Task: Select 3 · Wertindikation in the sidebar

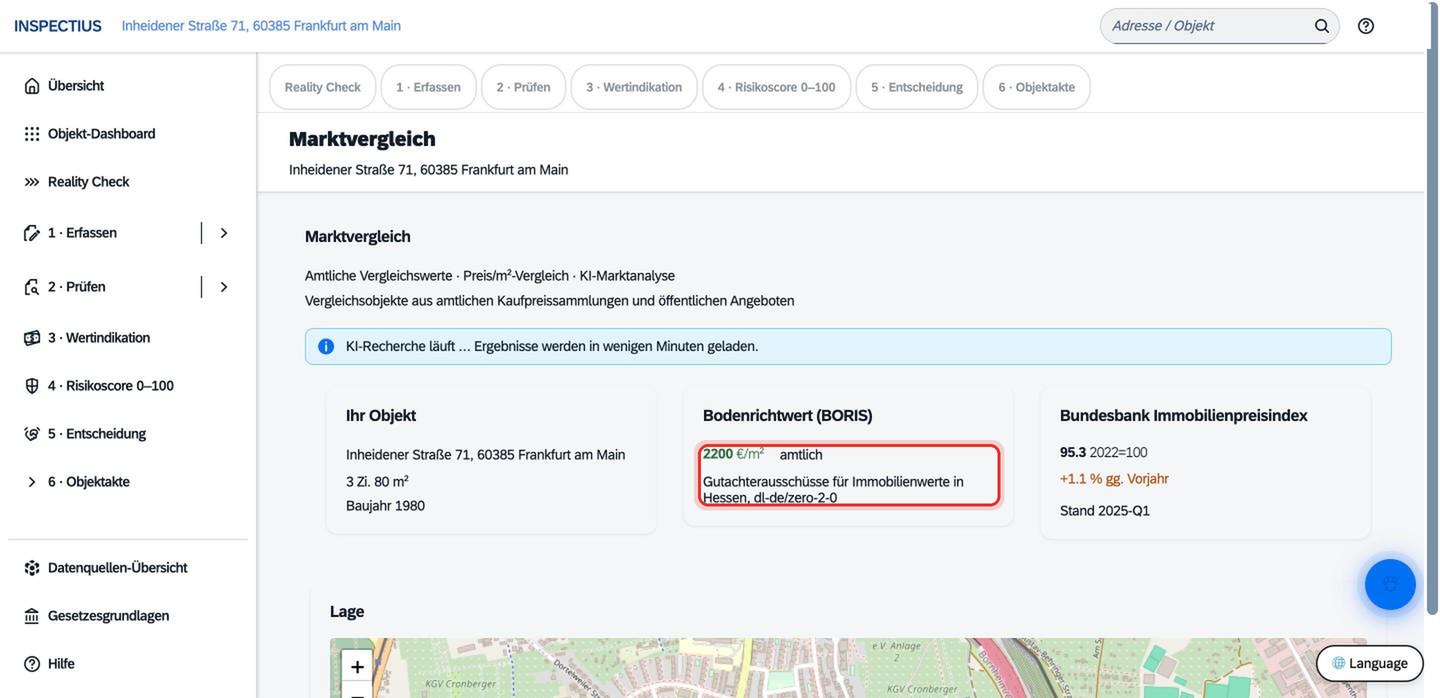Action: 128,338
